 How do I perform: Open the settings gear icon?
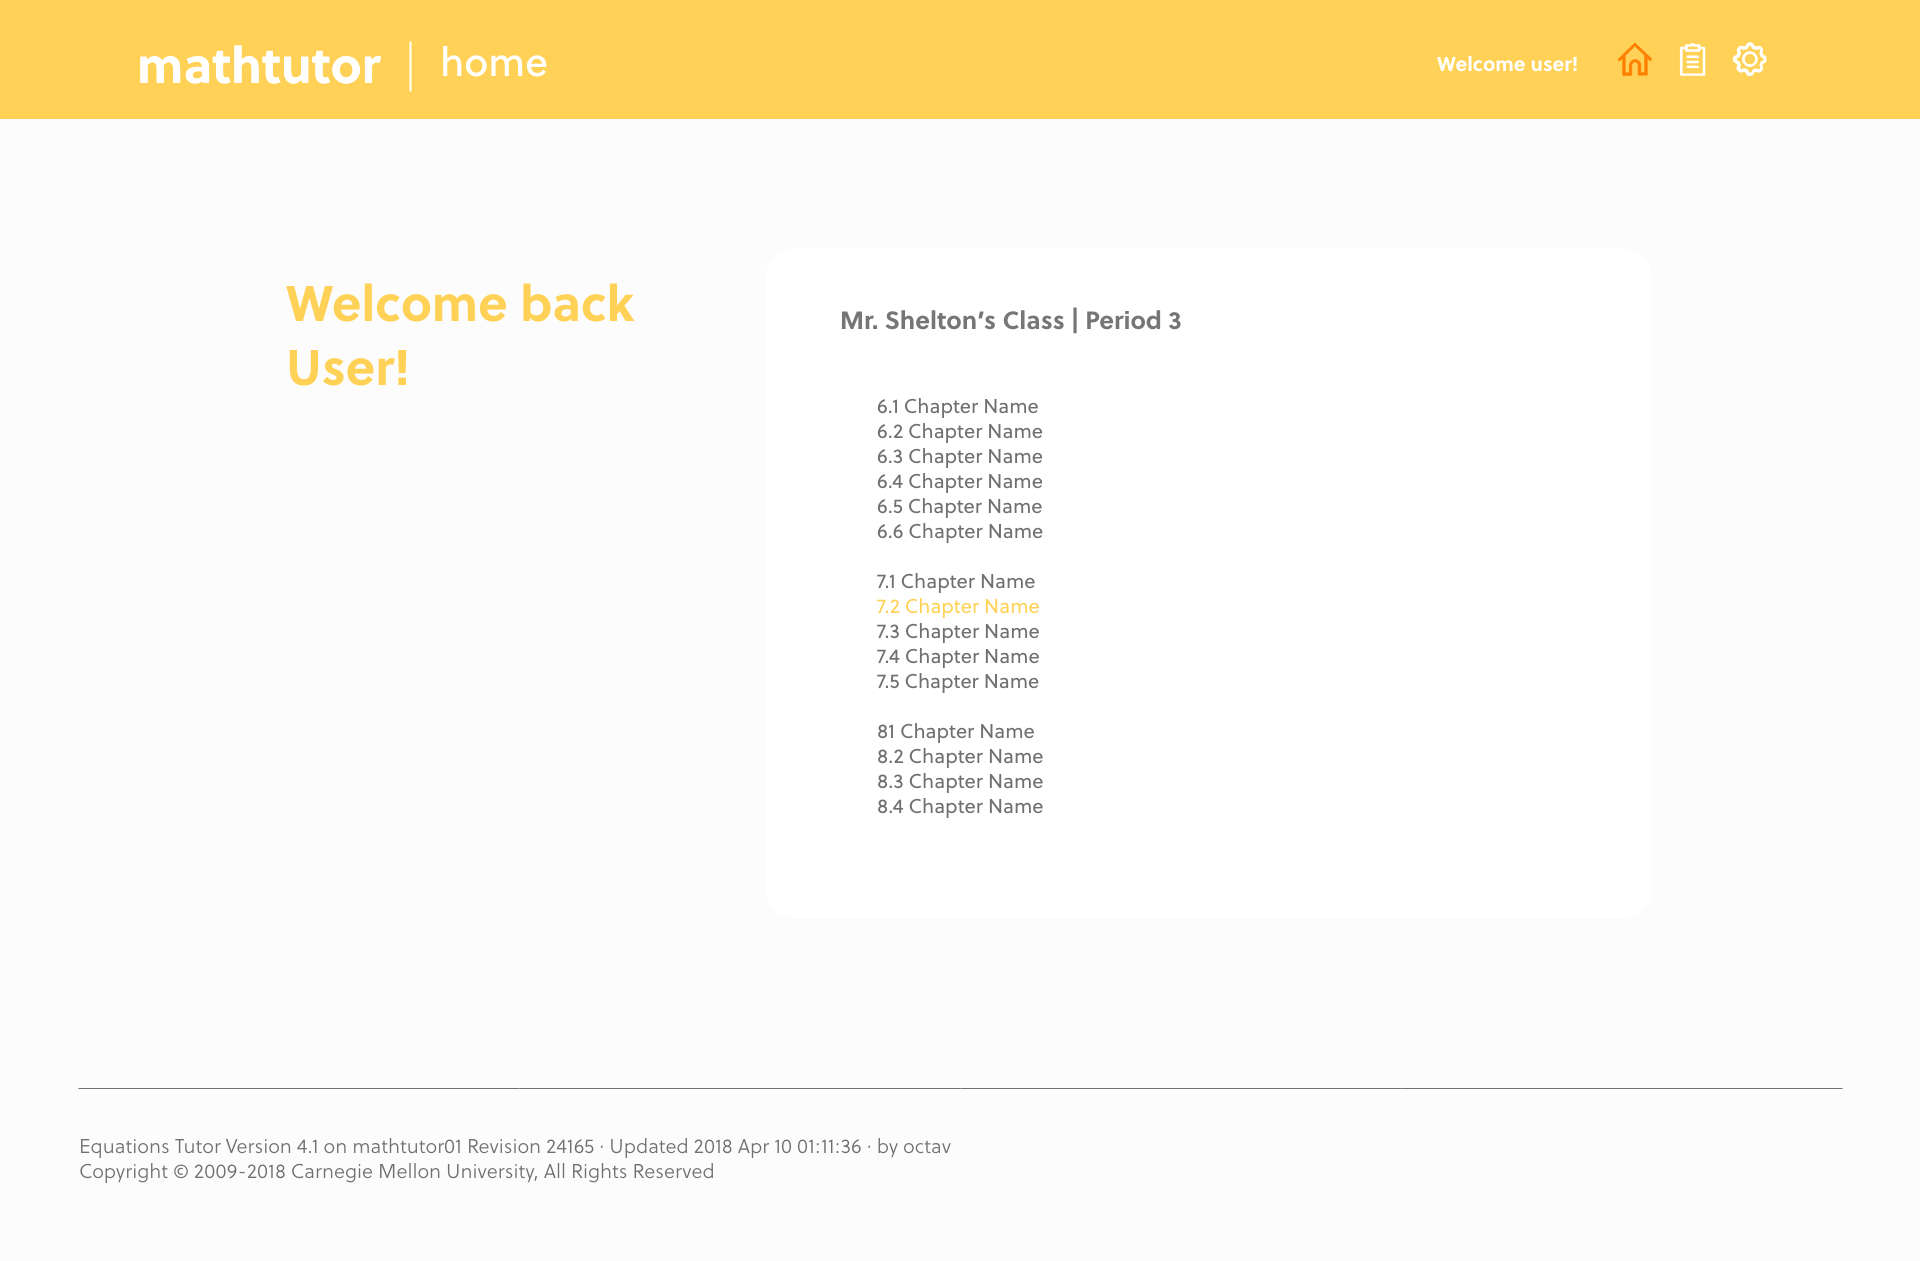click(1749, 60)
